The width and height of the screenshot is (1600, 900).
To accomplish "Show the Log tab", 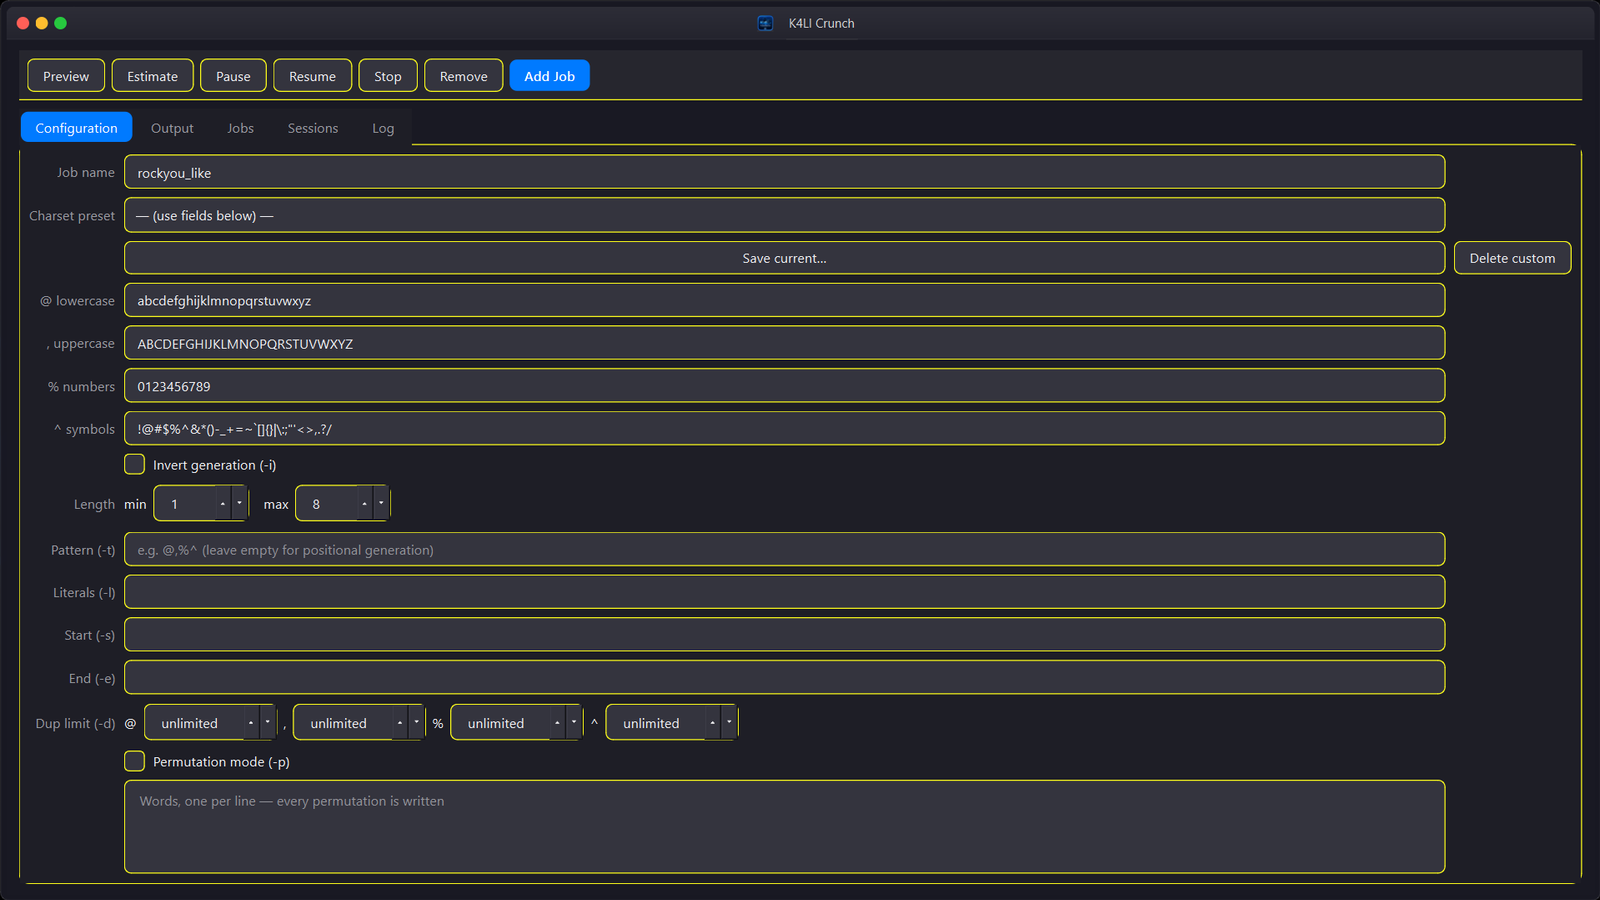I will (x=383, y=128).
